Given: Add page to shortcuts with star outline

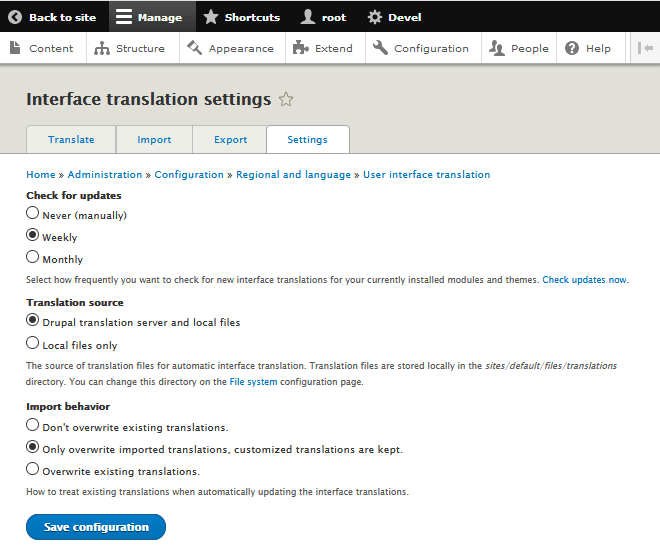Looking at the screenshot, I should pos(286,99).
